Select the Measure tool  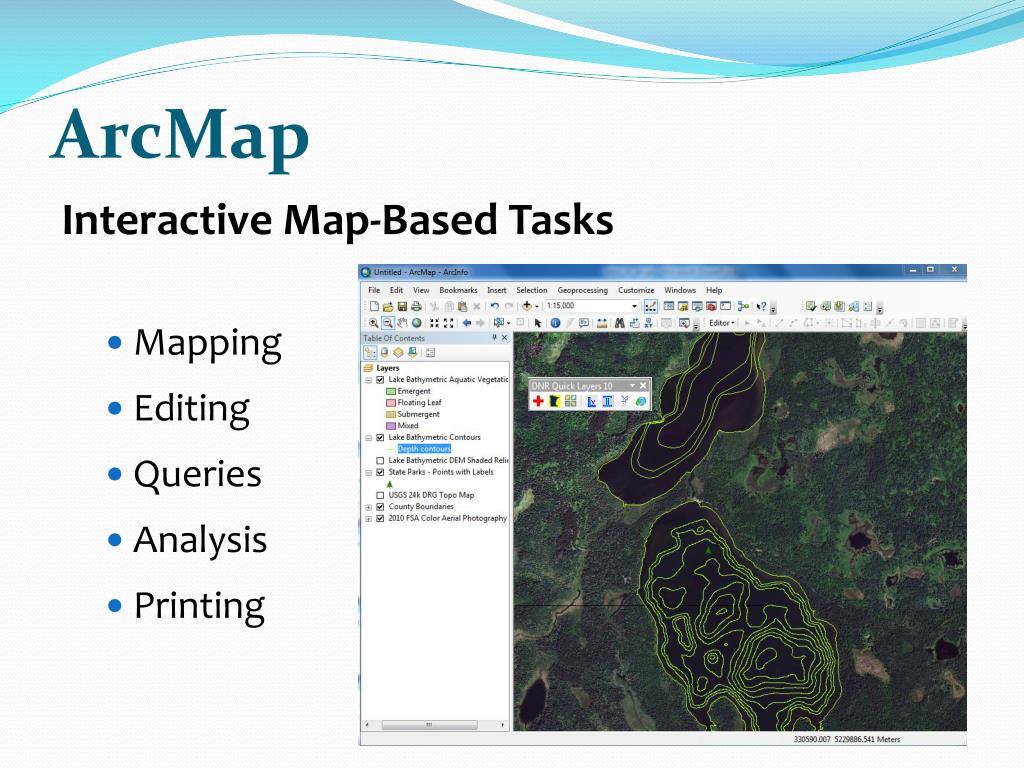pos(601,323)
